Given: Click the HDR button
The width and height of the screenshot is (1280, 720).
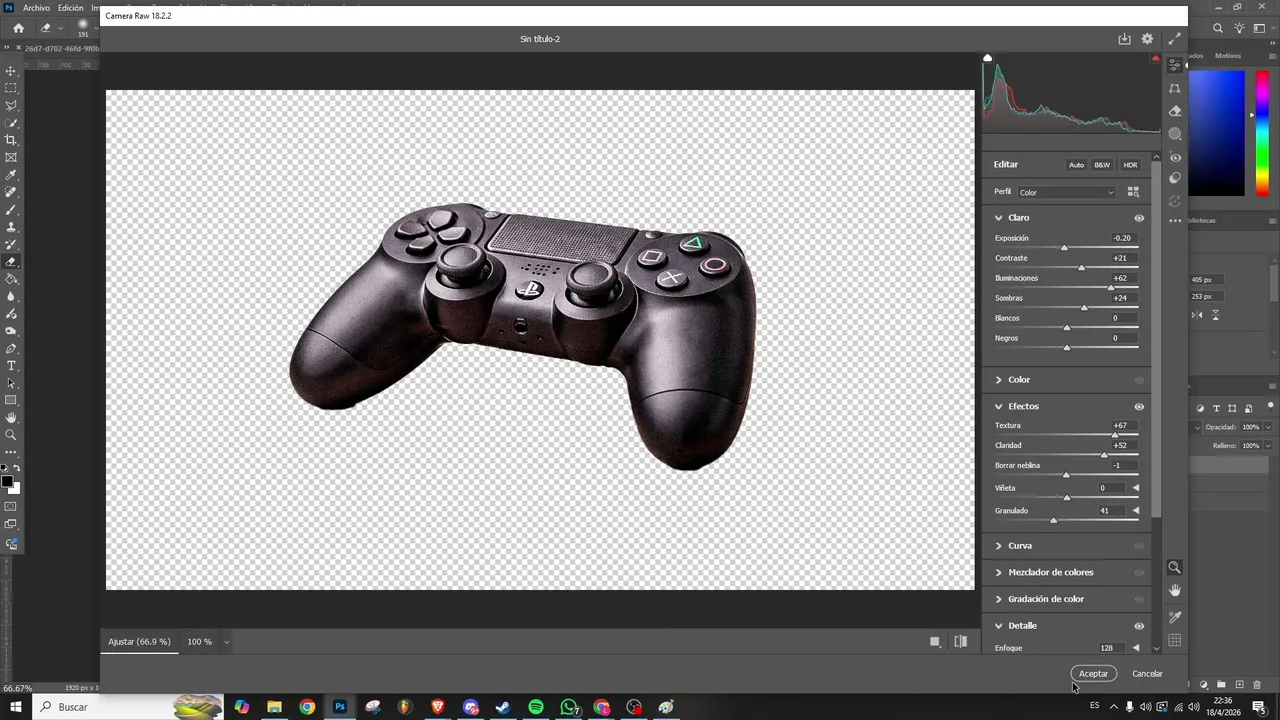Looking at the screenshot, I should [x=1130, y=165].
